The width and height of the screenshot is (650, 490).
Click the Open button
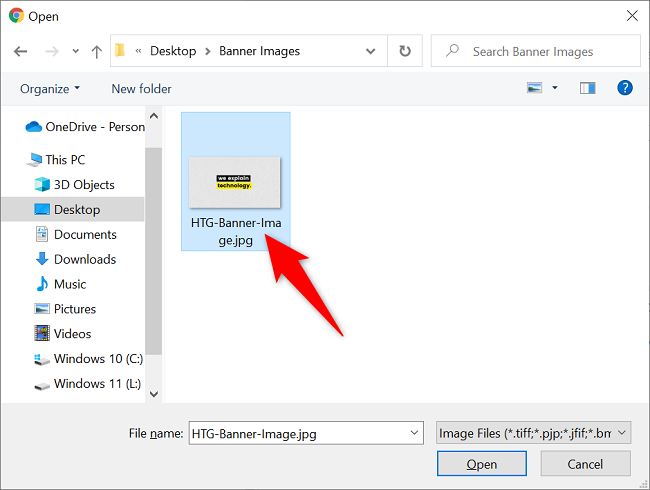482,464
